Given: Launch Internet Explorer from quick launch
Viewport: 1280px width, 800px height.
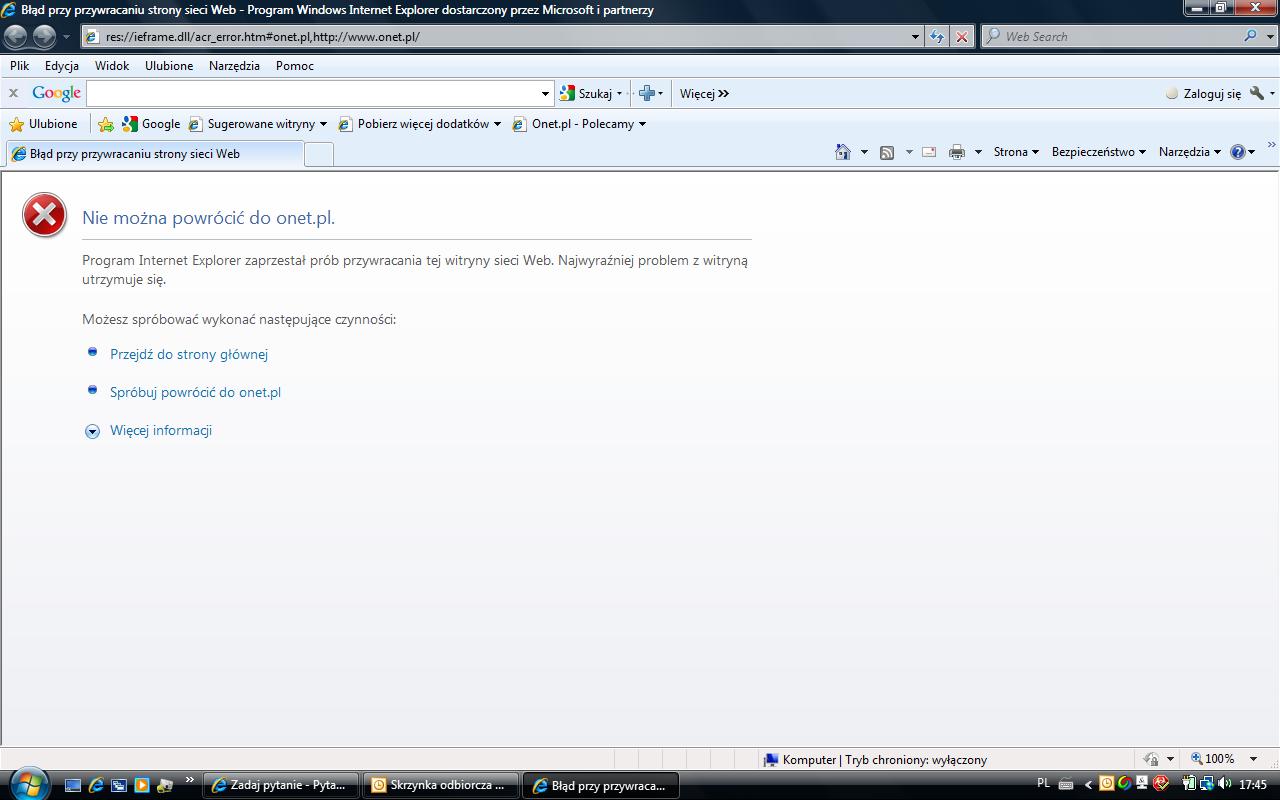Looking at the screenshot, I should (96, 785).
